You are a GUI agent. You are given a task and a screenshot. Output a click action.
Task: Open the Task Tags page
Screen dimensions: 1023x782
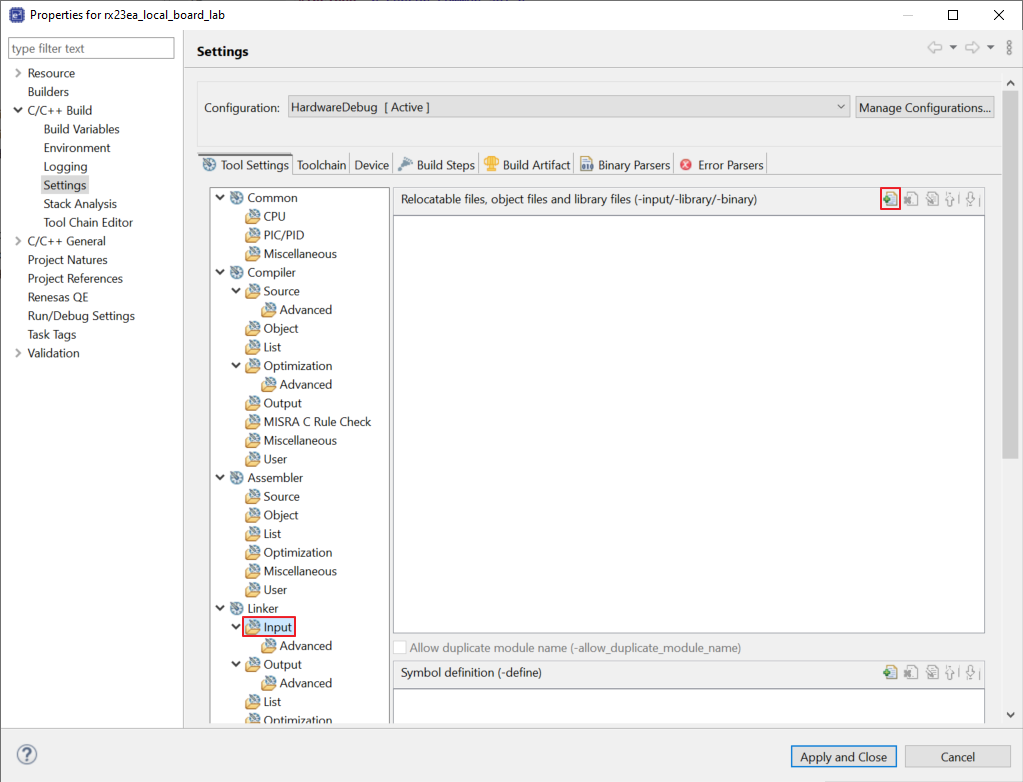(x=52, y=335)
